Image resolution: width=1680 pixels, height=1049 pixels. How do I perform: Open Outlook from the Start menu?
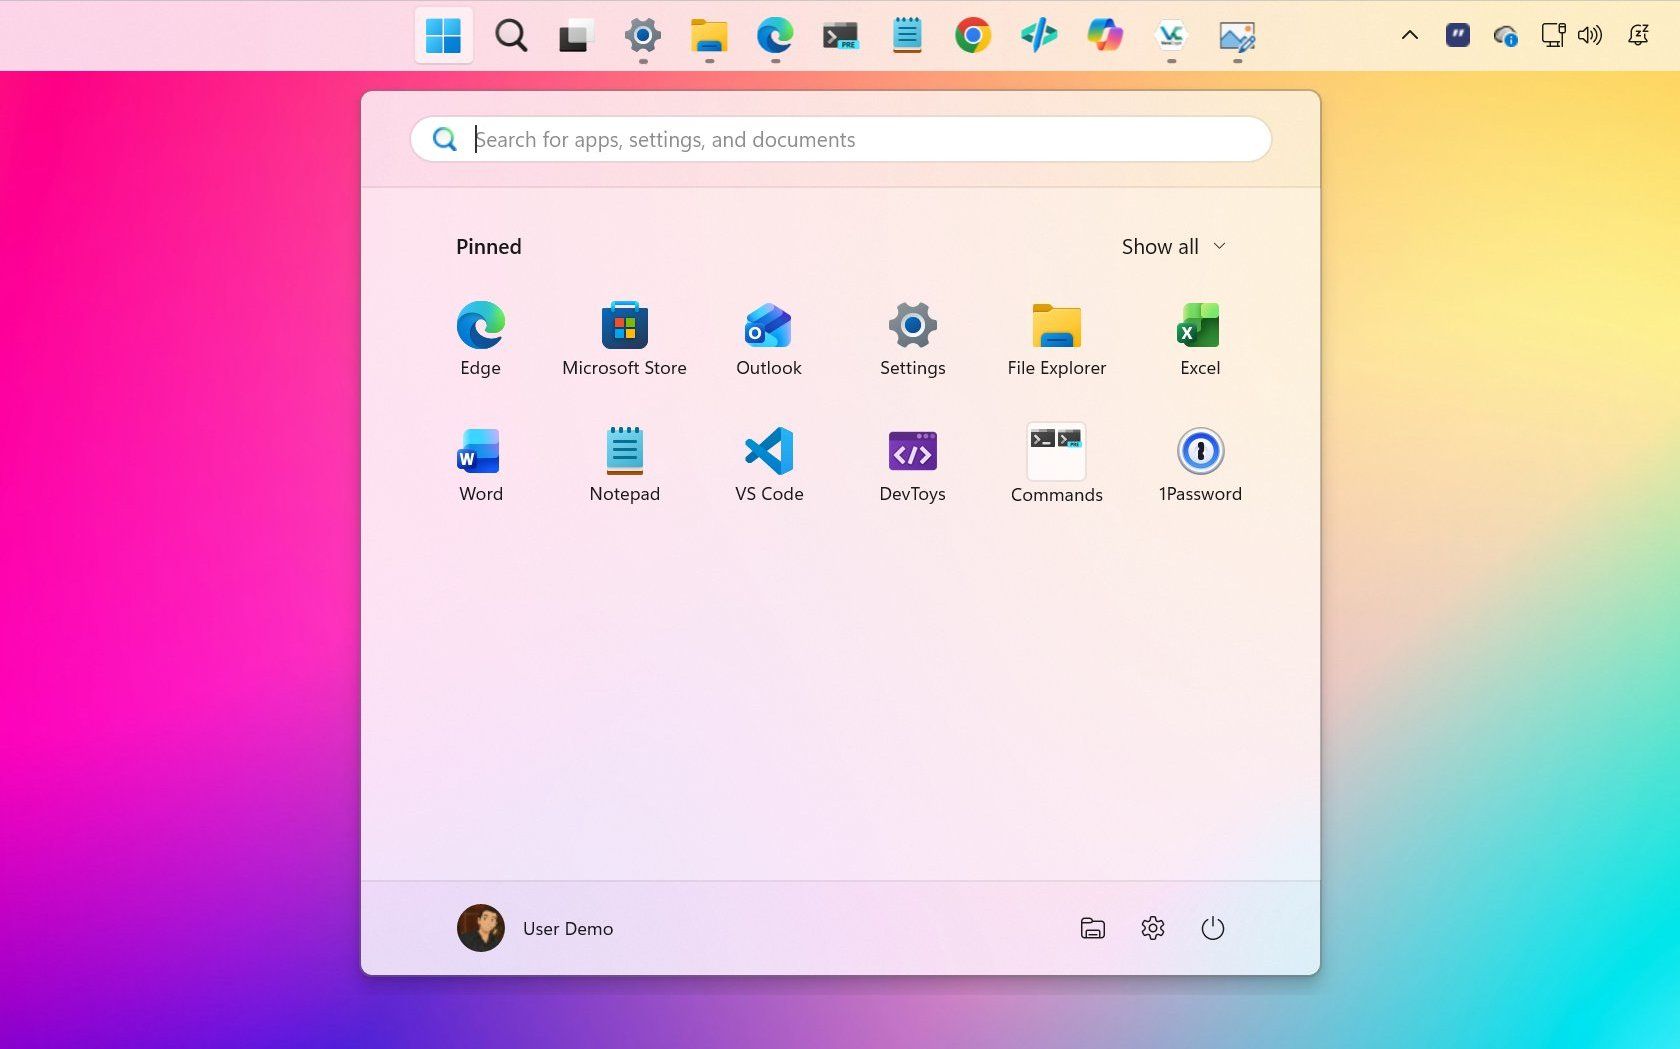click(769, 340)
